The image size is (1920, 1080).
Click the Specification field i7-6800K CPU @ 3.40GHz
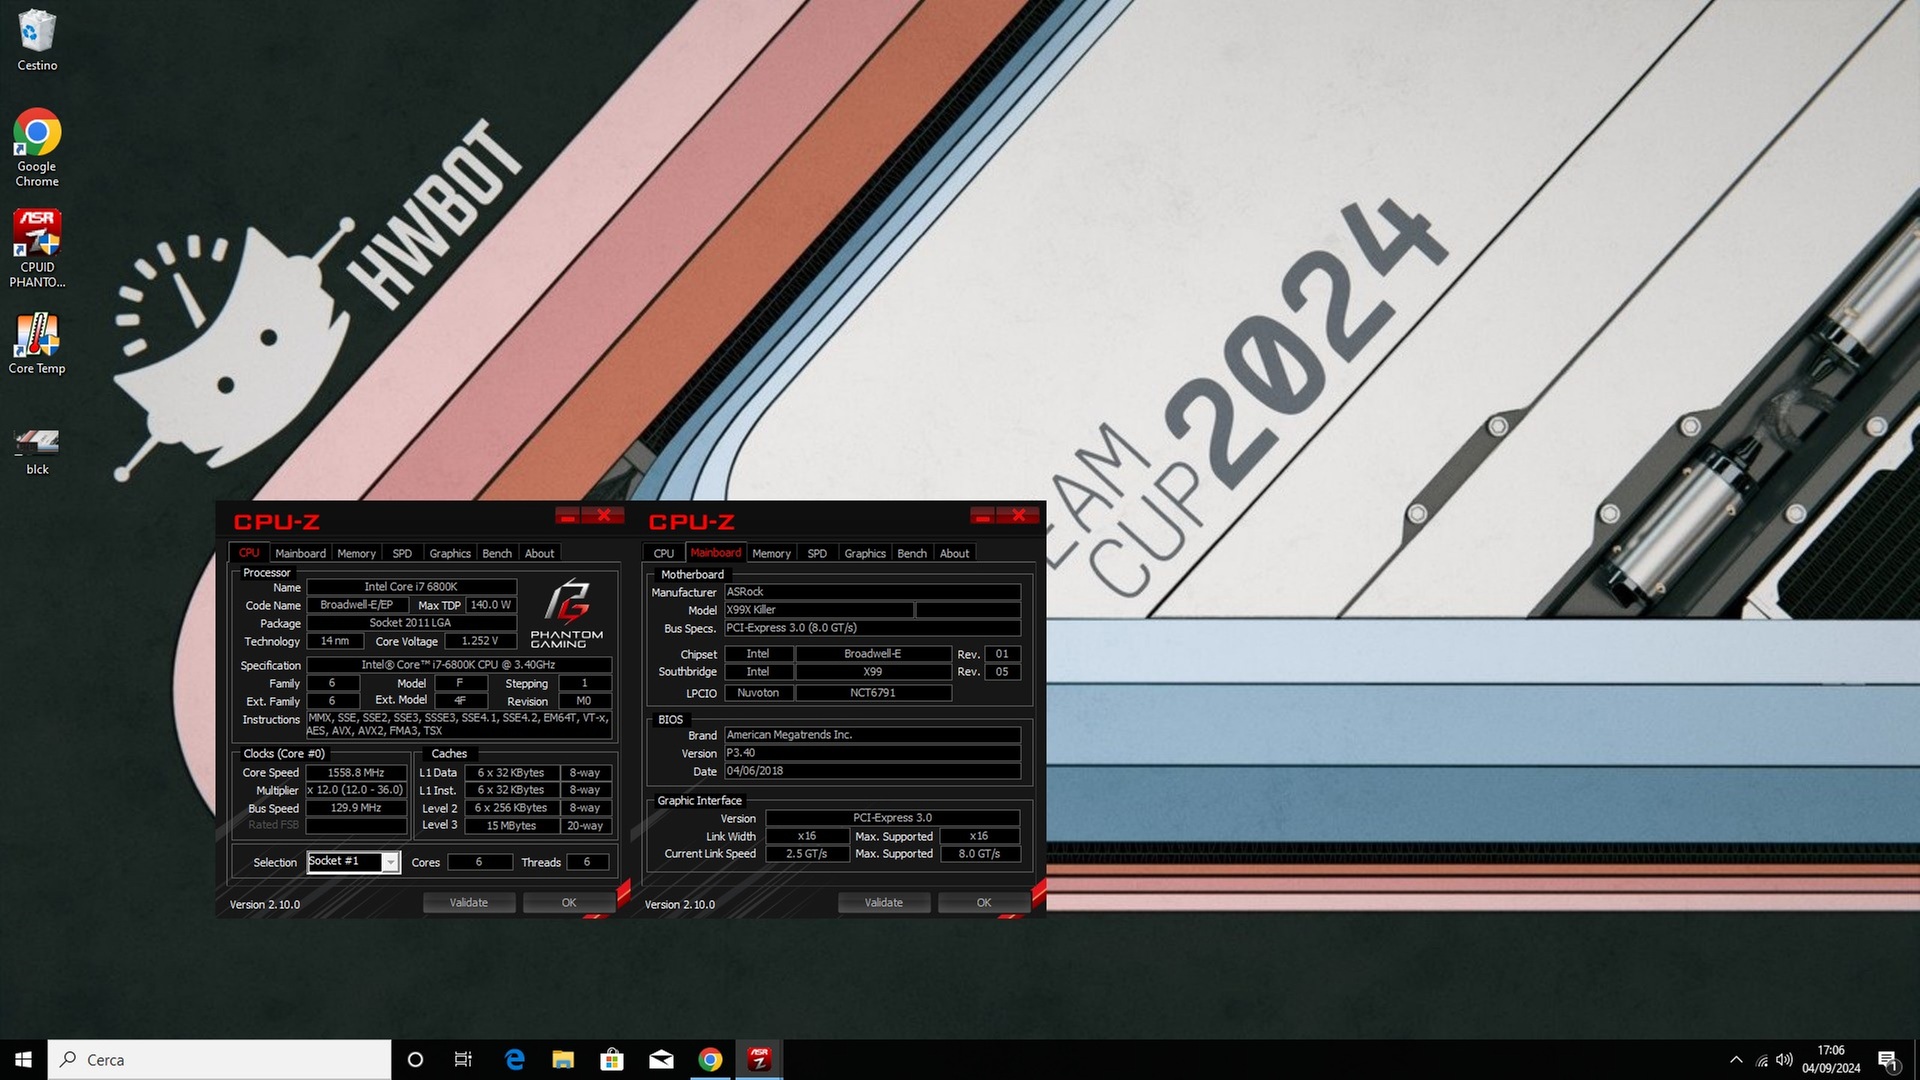[458, 665]
